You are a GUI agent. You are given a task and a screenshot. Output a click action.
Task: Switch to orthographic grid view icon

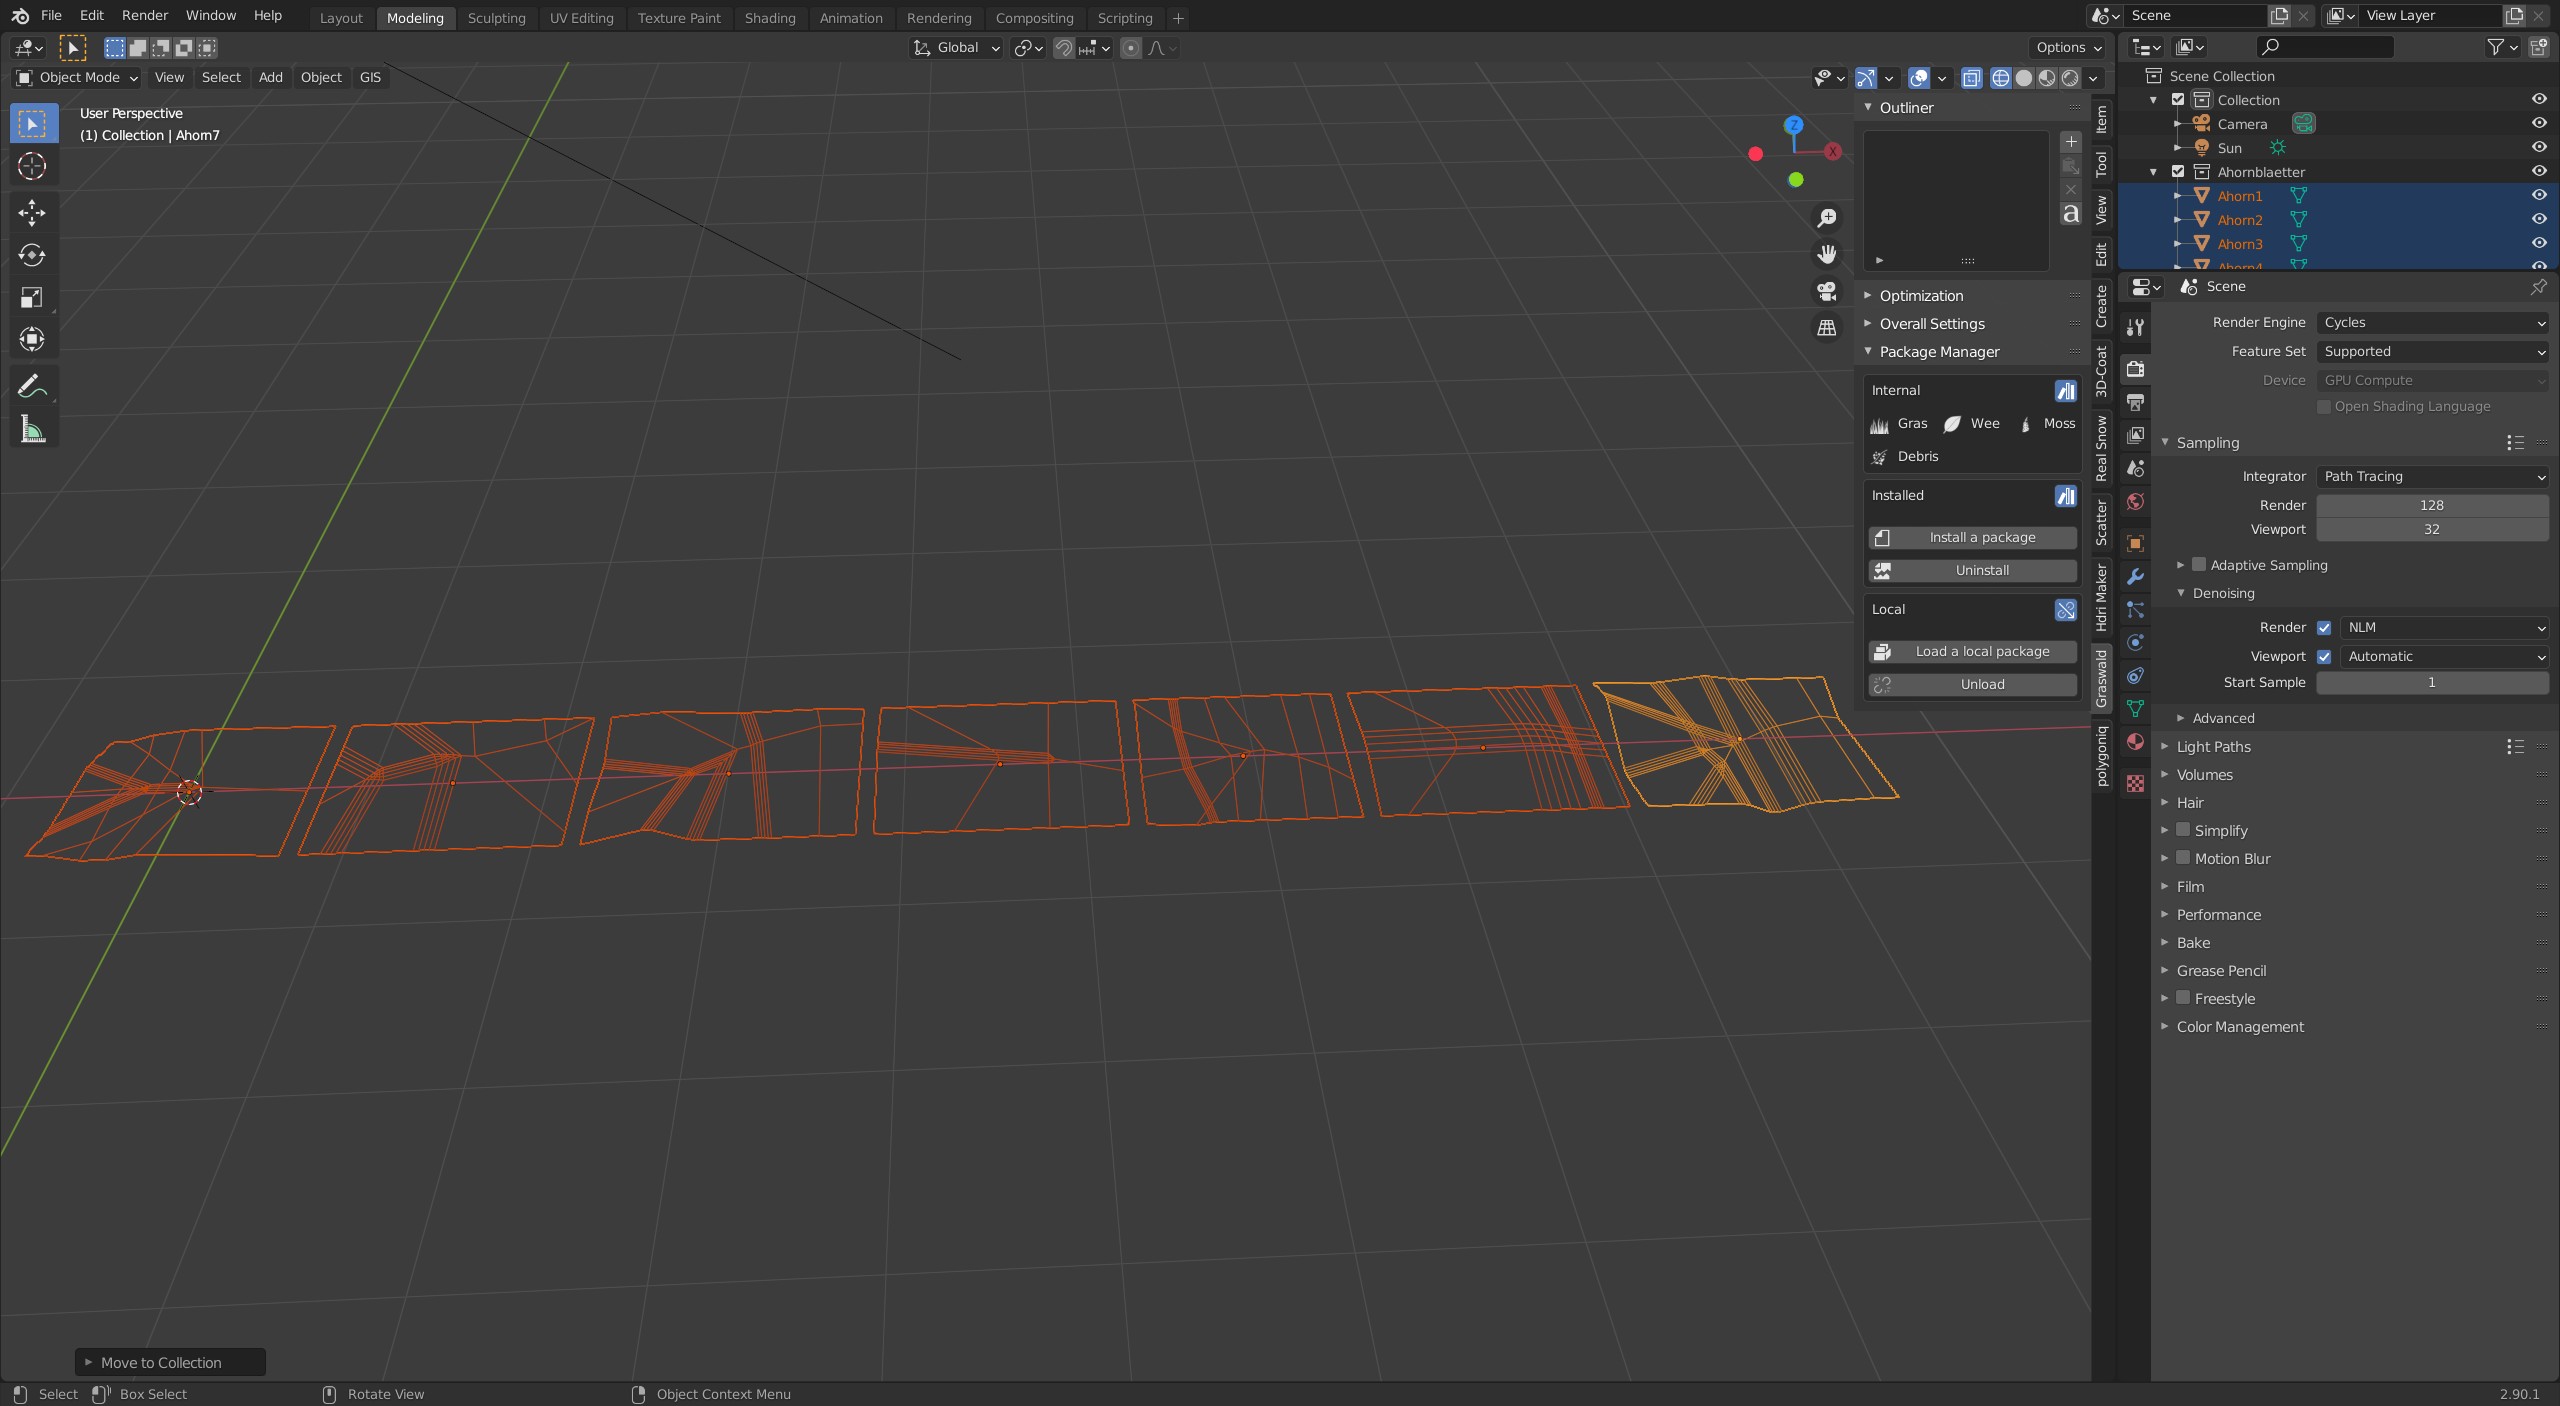1827,328
